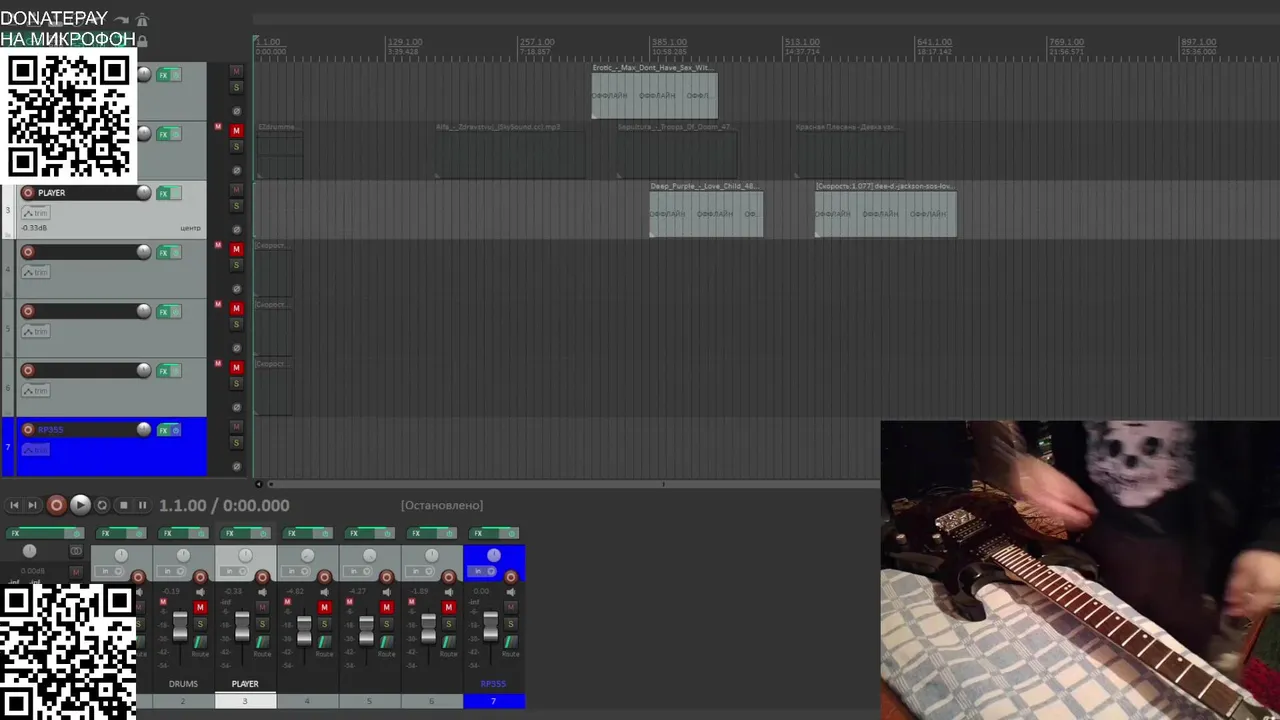Adjust RP355 track volume knob
The width and height of the screenshot is (1280, 720).
[x=144, y=430]
